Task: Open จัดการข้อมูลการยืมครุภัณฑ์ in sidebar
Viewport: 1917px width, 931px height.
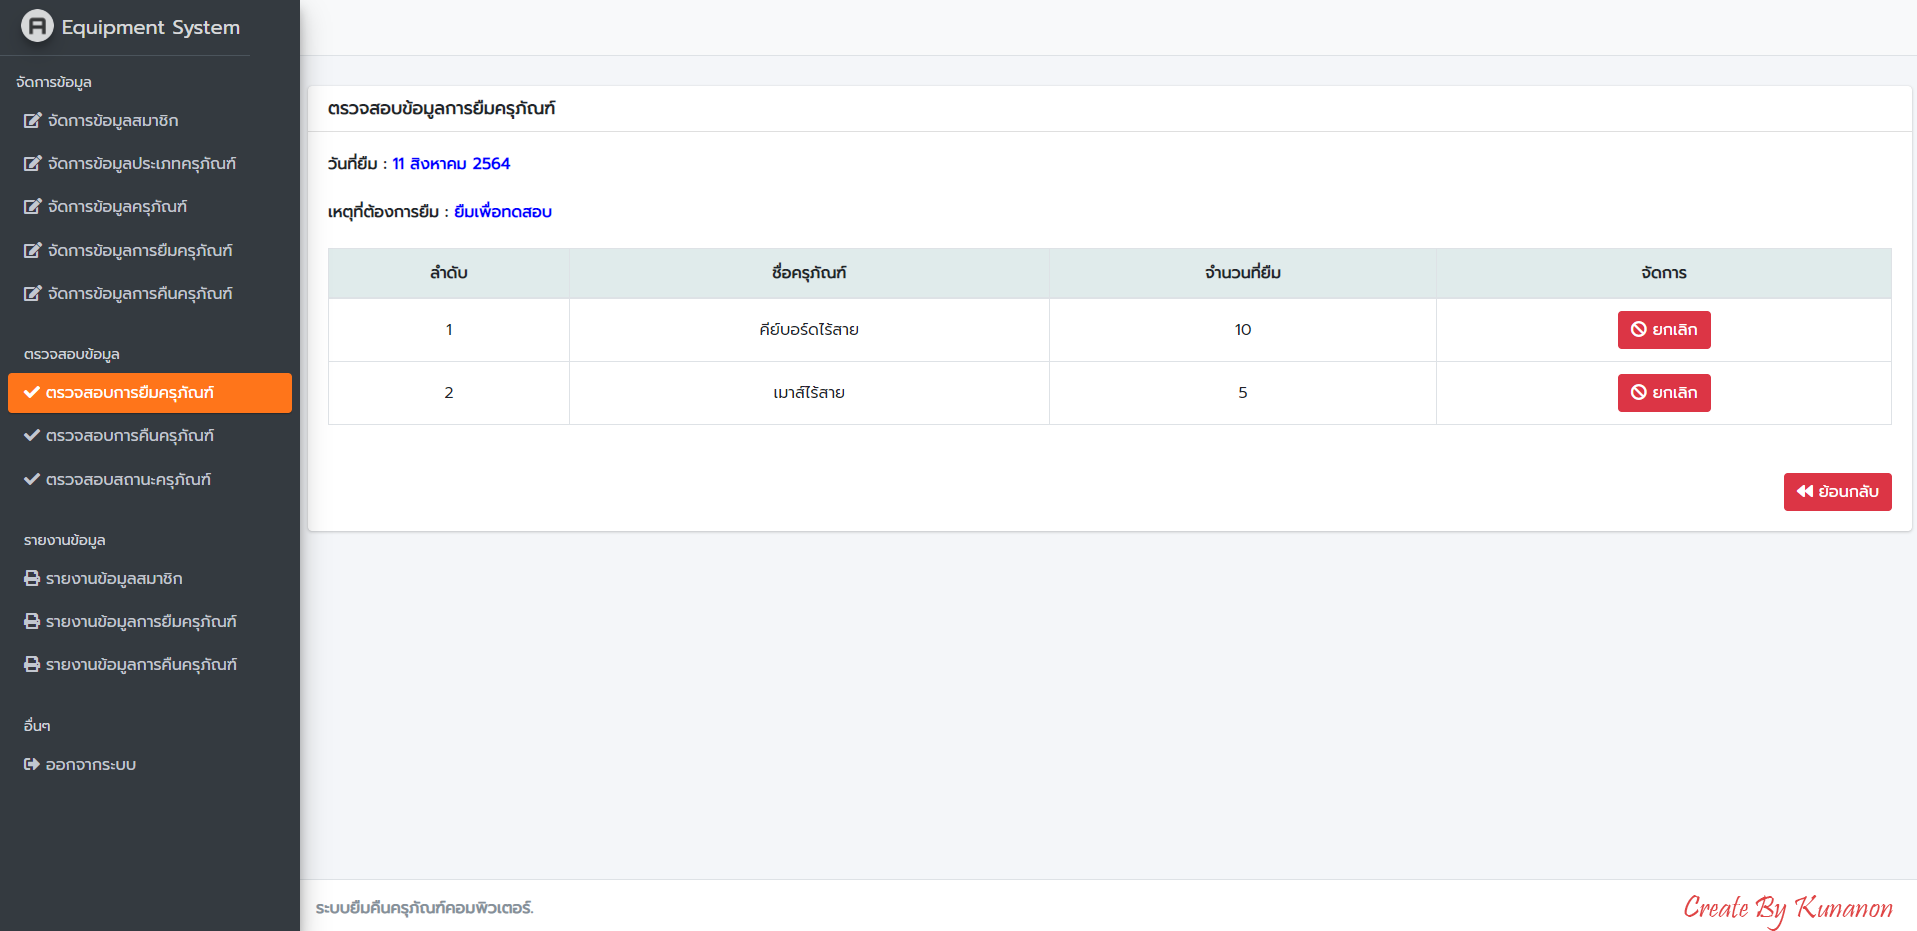Action: (139, 251)
